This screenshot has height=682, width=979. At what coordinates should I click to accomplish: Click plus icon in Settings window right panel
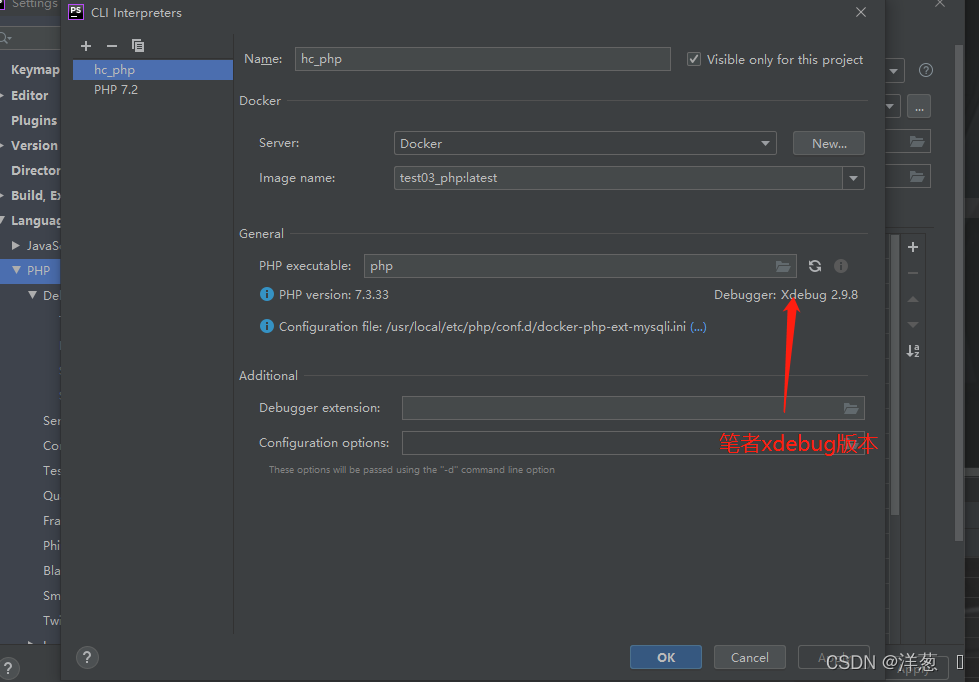click(913, 247)
